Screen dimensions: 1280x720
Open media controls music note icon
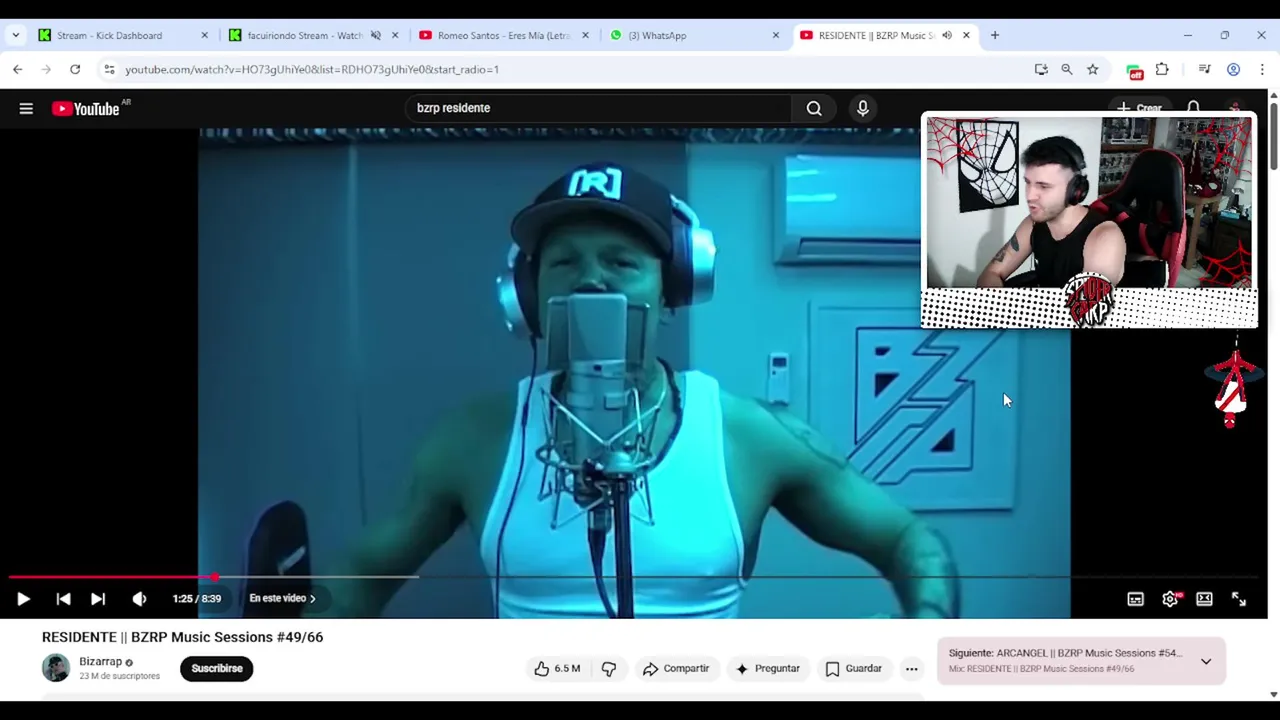coord(1204,69)
